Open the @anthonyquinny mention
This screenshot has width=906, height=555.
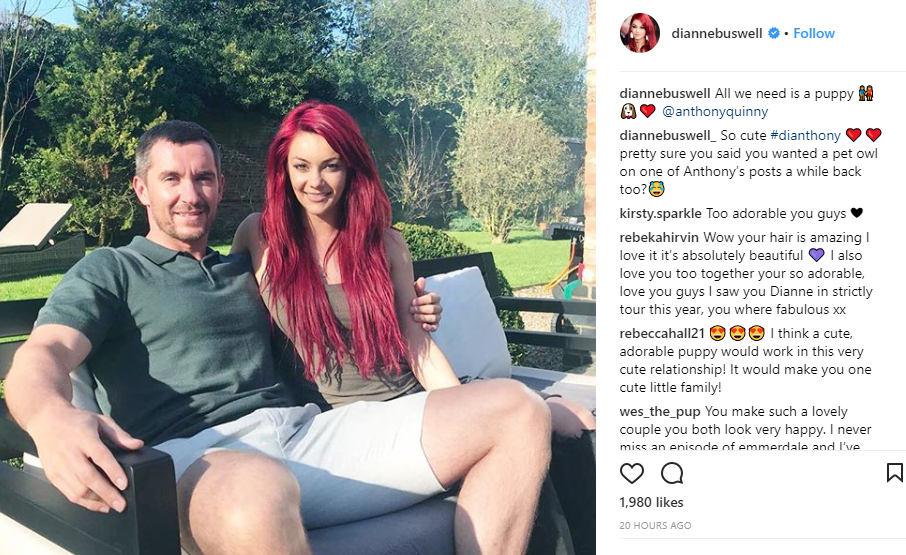coord(715,111)
